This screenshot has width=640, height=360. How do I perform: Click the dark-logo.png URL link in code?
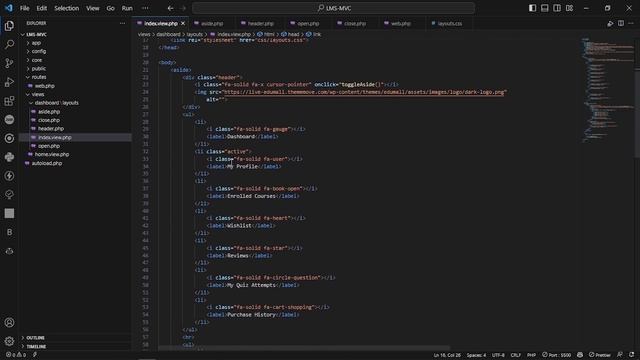point(364,92)
